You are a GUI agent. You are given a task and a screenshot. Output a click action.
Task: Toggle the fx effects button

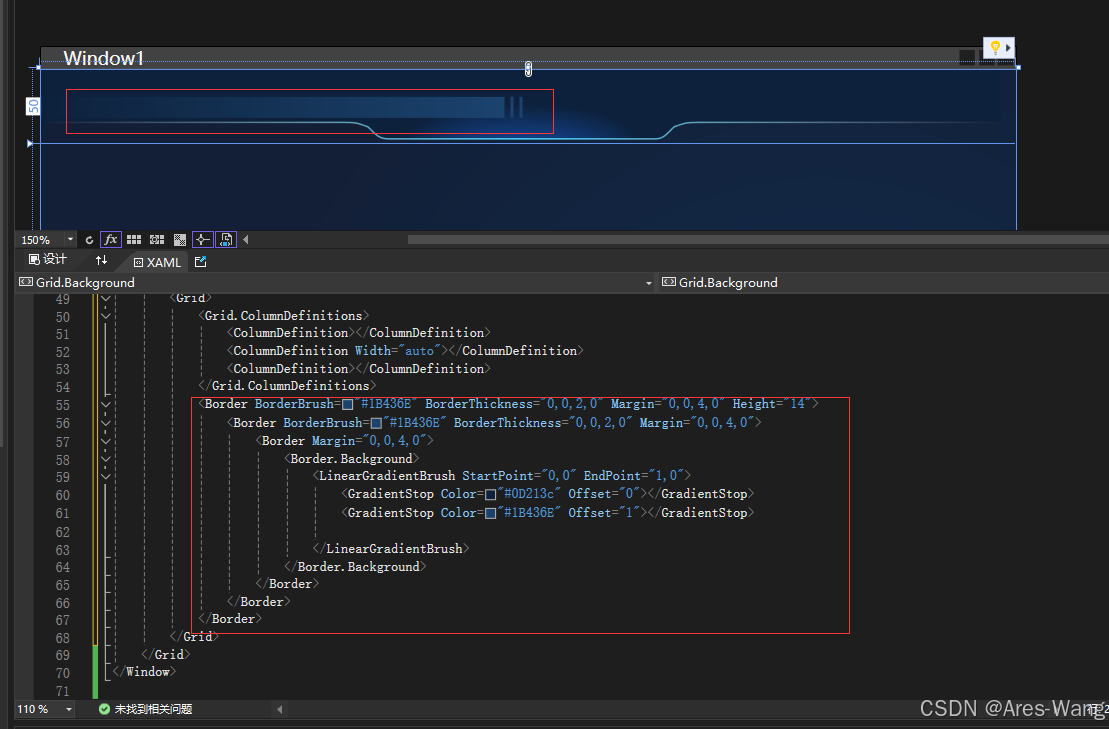111,240
